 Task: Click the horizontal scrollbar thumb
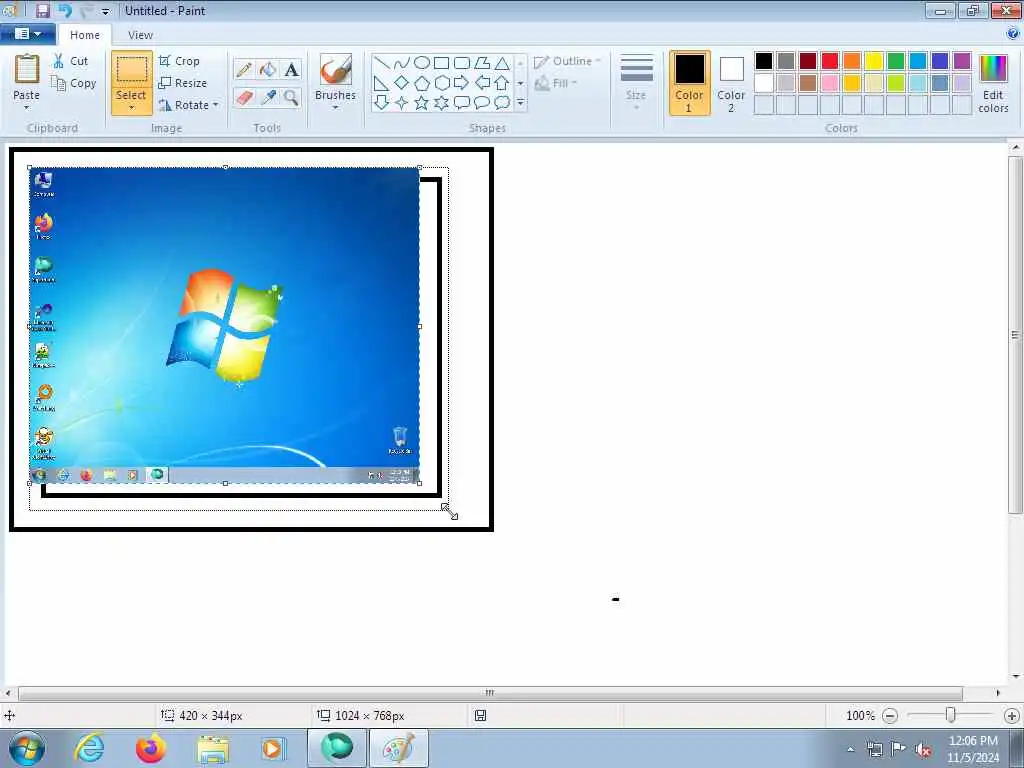pyautogui.click(x=490, y=693)
